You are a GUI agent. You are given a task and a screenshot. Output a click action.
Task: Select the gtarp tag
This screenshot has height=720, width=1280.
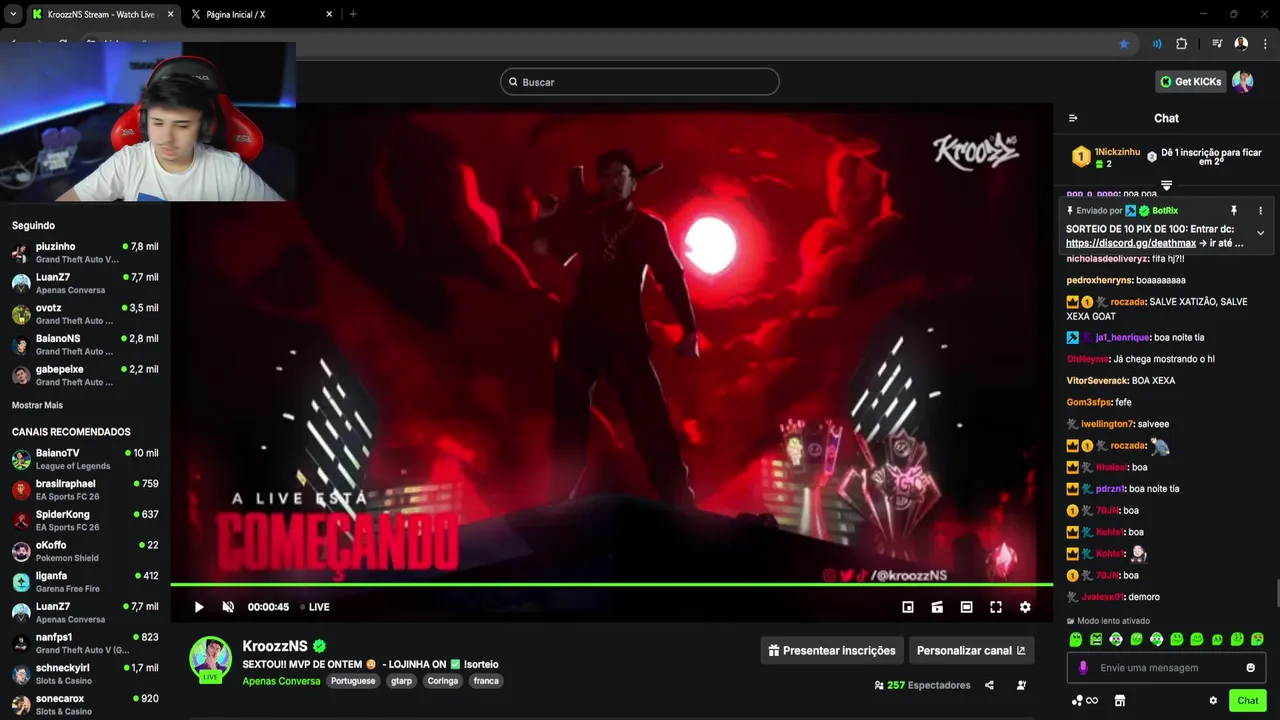point(401,681)
